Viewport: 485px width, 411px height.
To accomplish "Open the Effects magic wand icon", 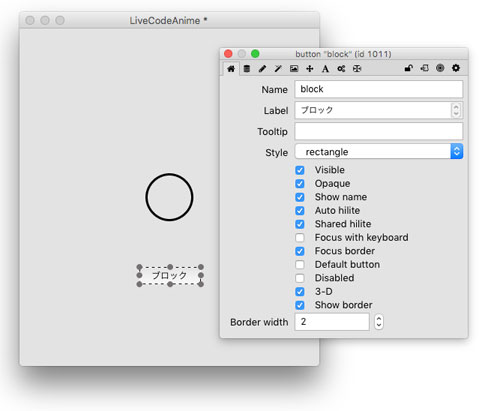I will [x=278, y=69].
